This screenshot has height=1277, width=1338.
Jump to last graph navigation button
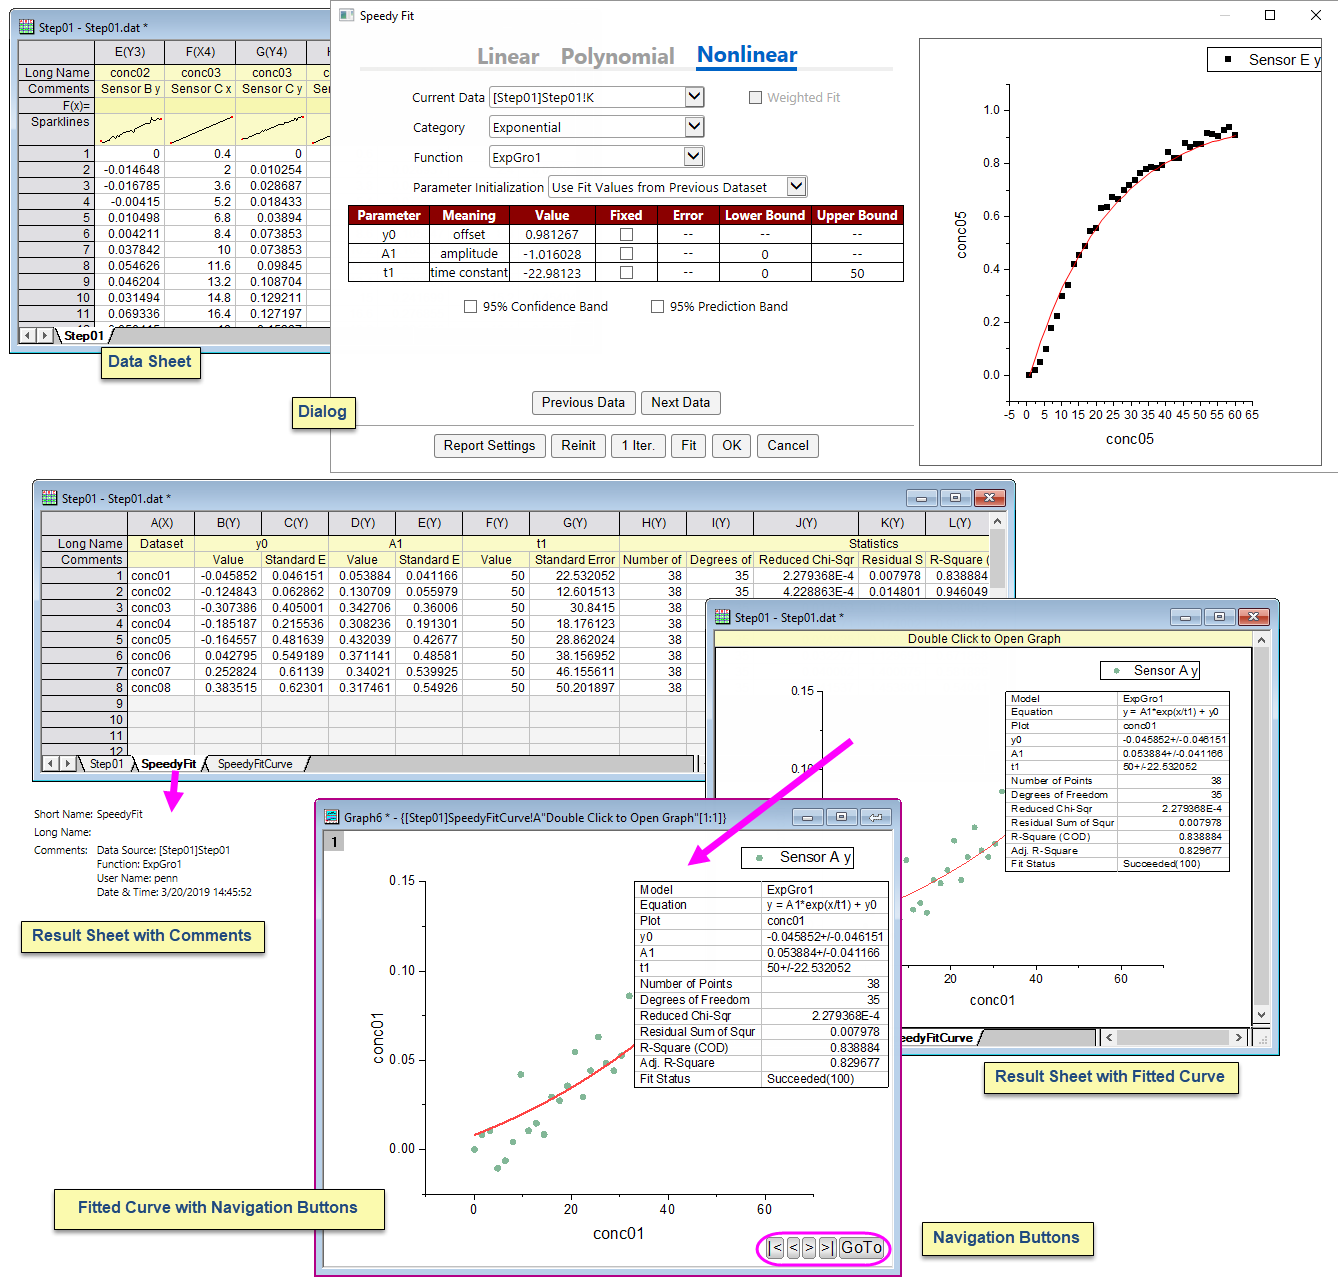[828, 1248]
